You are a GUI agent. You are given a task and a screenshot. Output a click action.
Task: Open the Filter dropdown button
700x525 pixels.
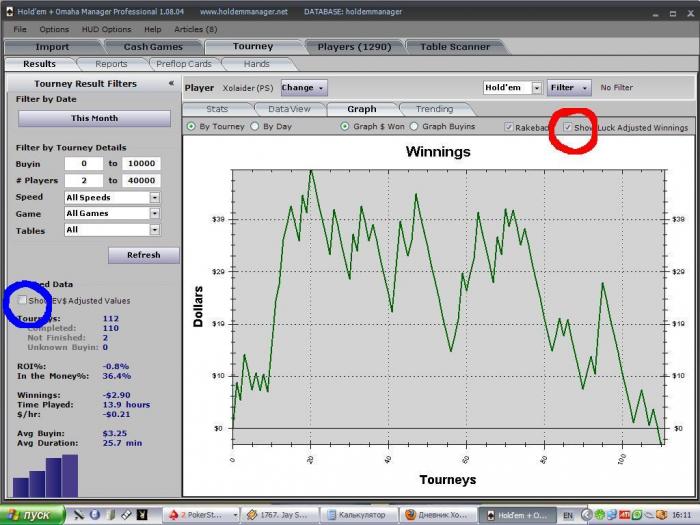tap(569, 88)
